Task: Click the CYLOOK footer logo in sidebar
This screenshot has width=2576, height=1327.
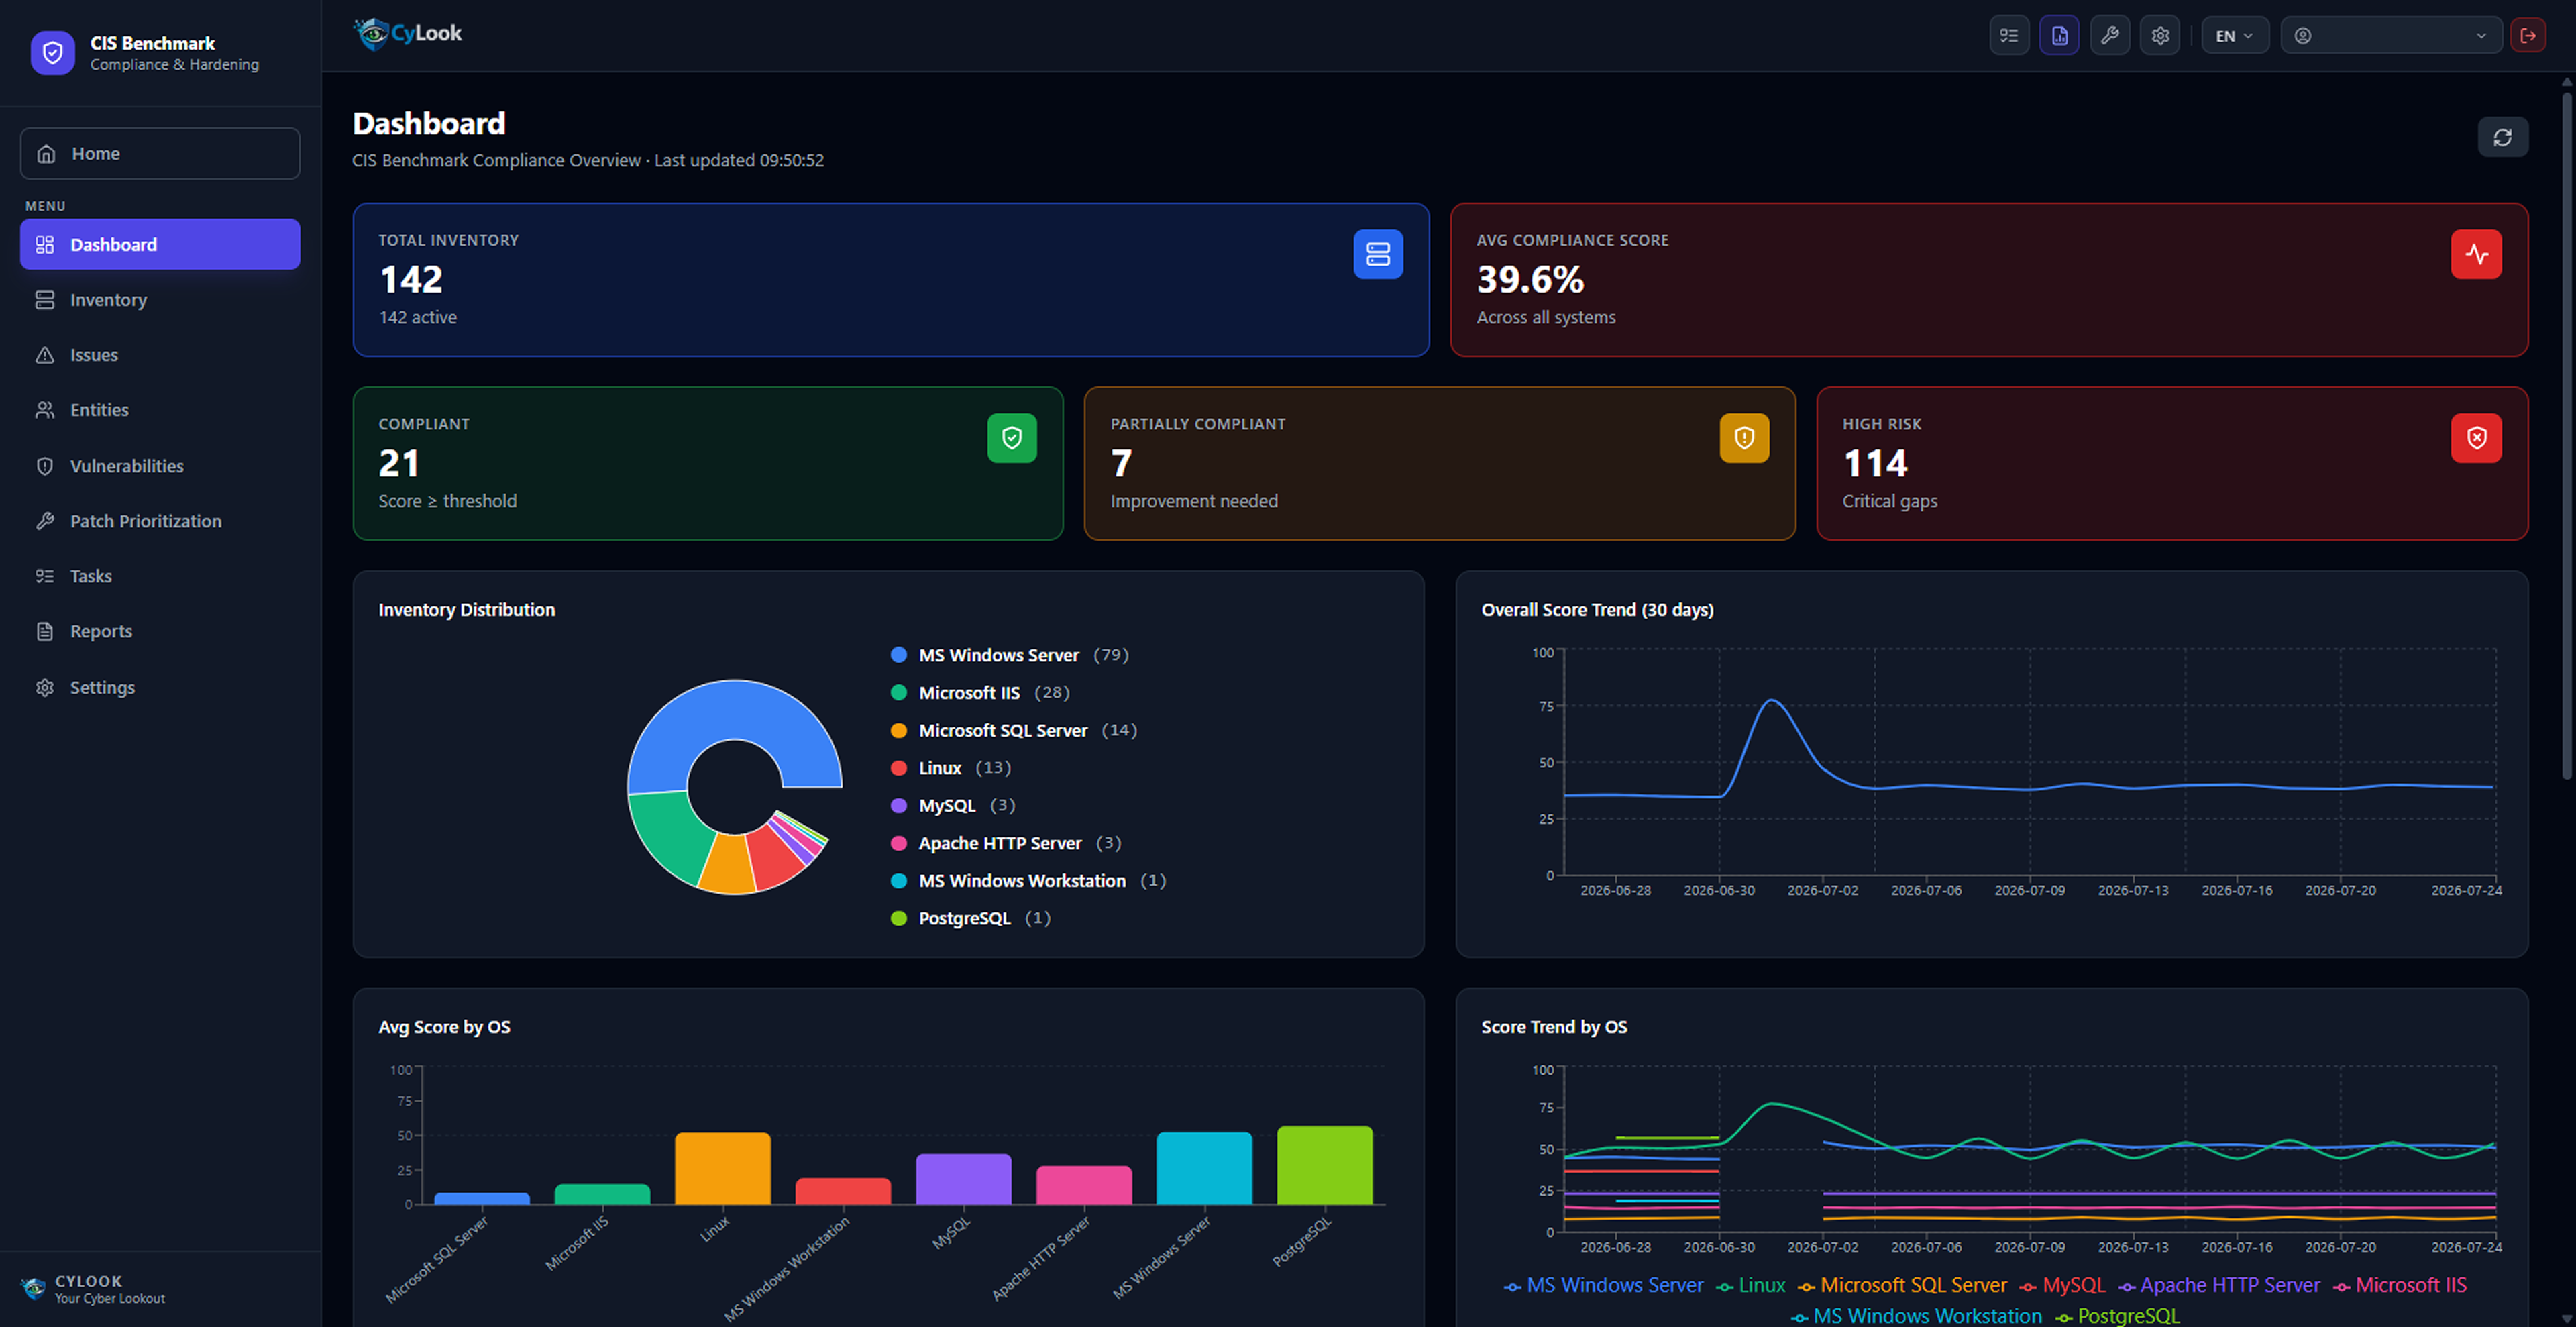Action: point(33,1288)
